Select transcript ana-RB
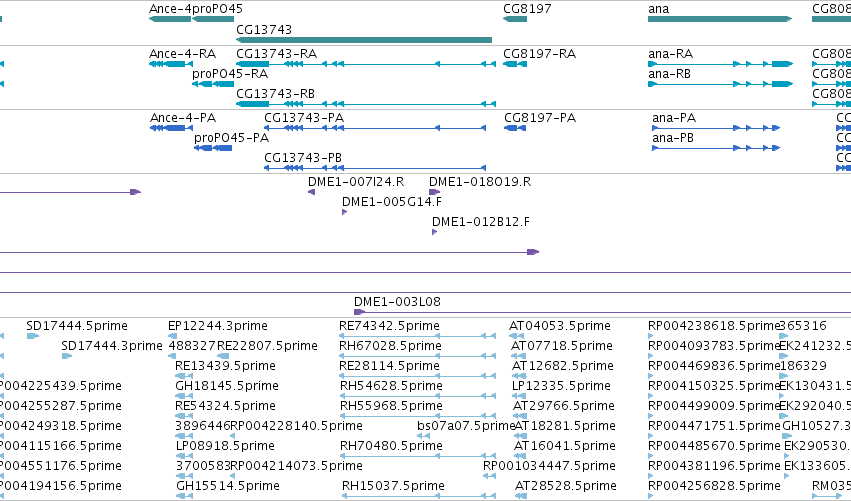Image resolution: width=851 pixels, height=501 pixels. [720, 84]
